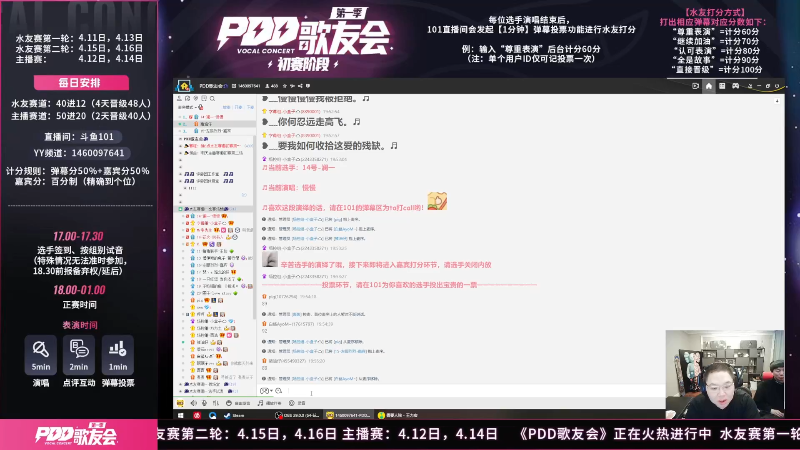Select the first speaker queue row with the red badge

click(x=214, y=117)
